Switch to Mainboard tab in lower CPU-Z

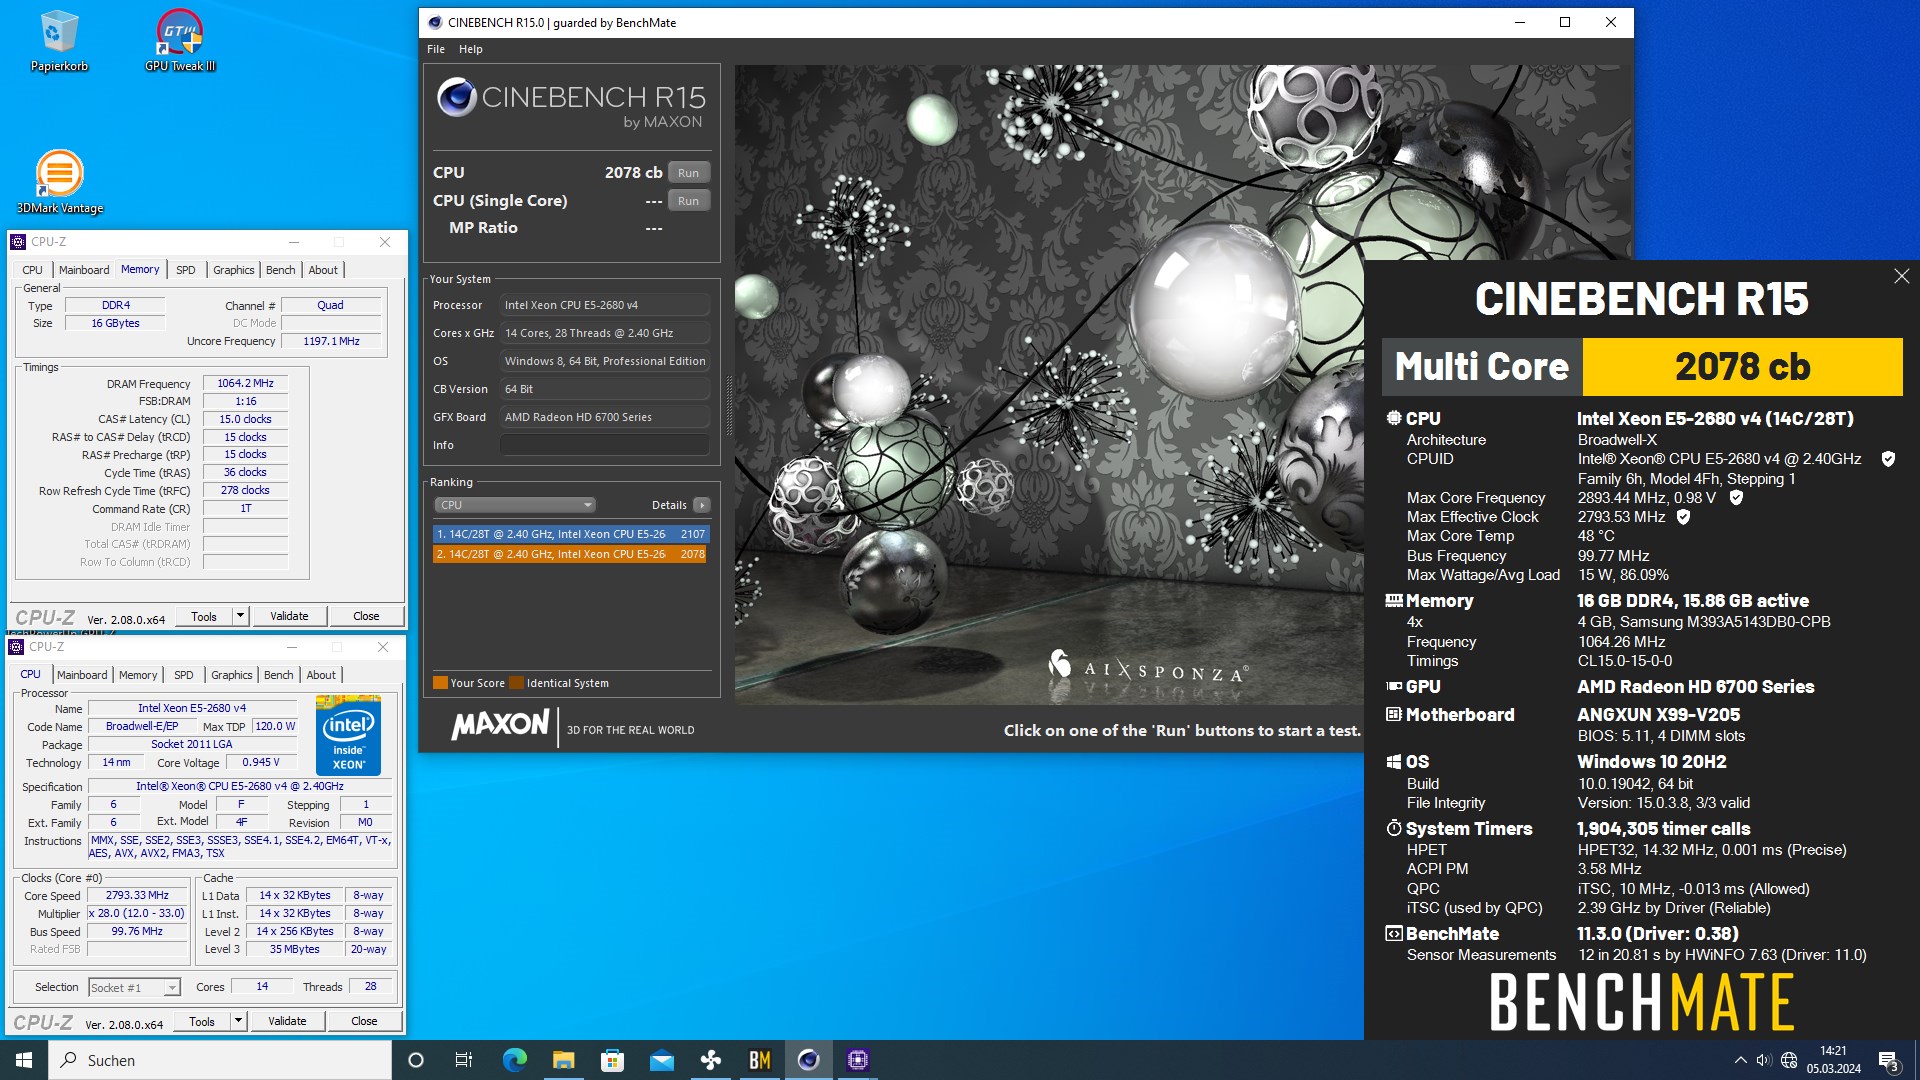tap(82, 675)
